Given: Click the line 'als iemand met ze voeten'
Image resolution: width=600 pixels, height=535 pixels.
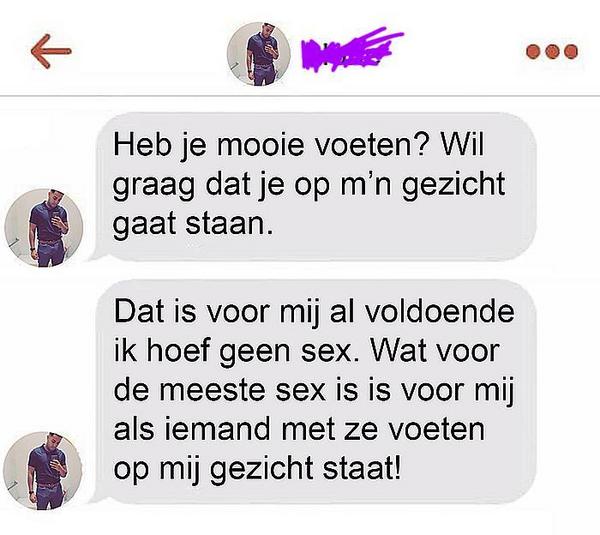Looking at the screenshot, I should (x=299, y=429).
